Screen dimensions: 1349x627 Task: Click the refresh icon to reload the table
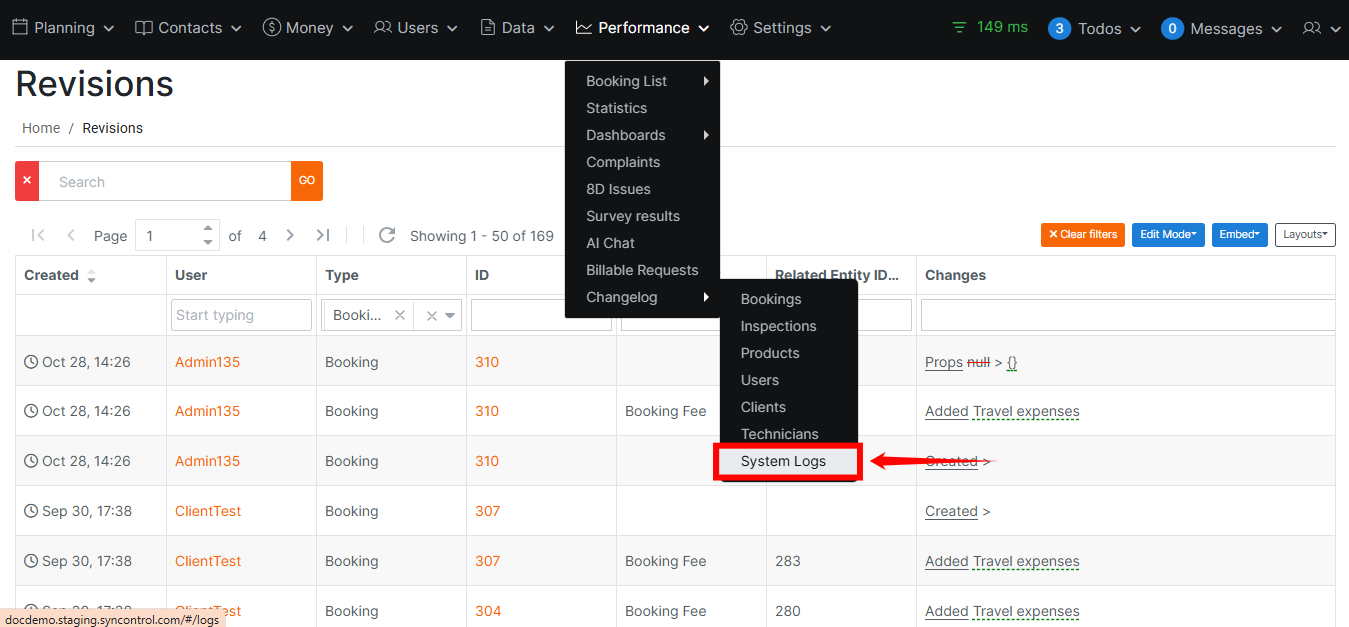(387, 235)
